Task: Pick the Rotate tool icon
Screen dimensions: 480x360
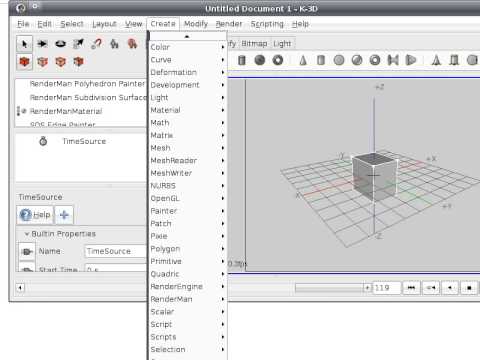Action: 60,44
